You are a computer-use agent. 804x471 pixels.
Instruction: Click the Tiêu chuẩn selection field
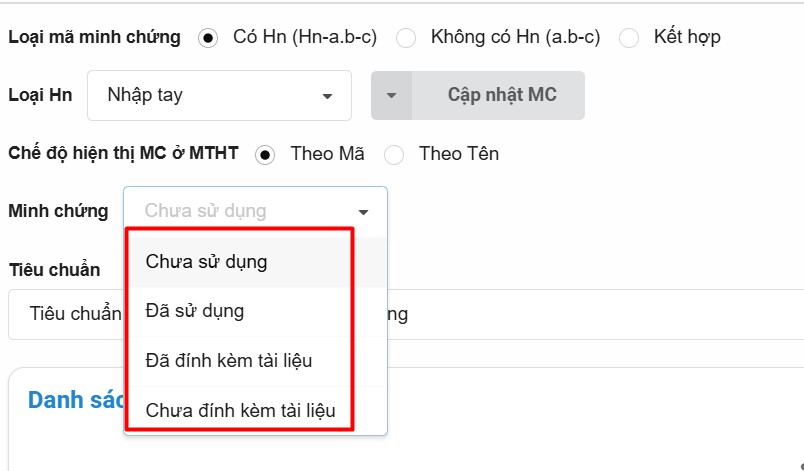pos(600,314)
